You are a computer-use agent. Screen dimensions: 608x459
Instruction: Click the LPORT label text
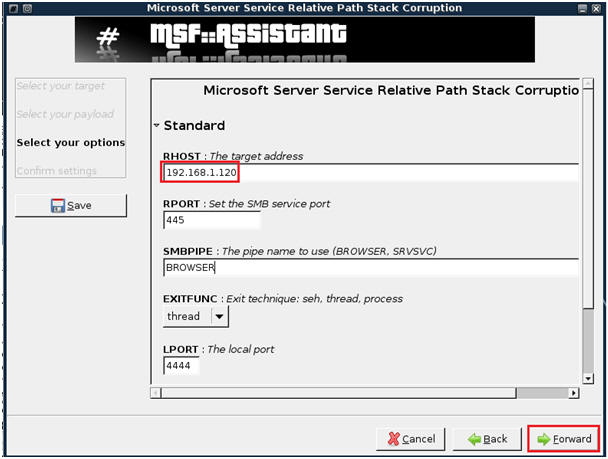[181, 349]
